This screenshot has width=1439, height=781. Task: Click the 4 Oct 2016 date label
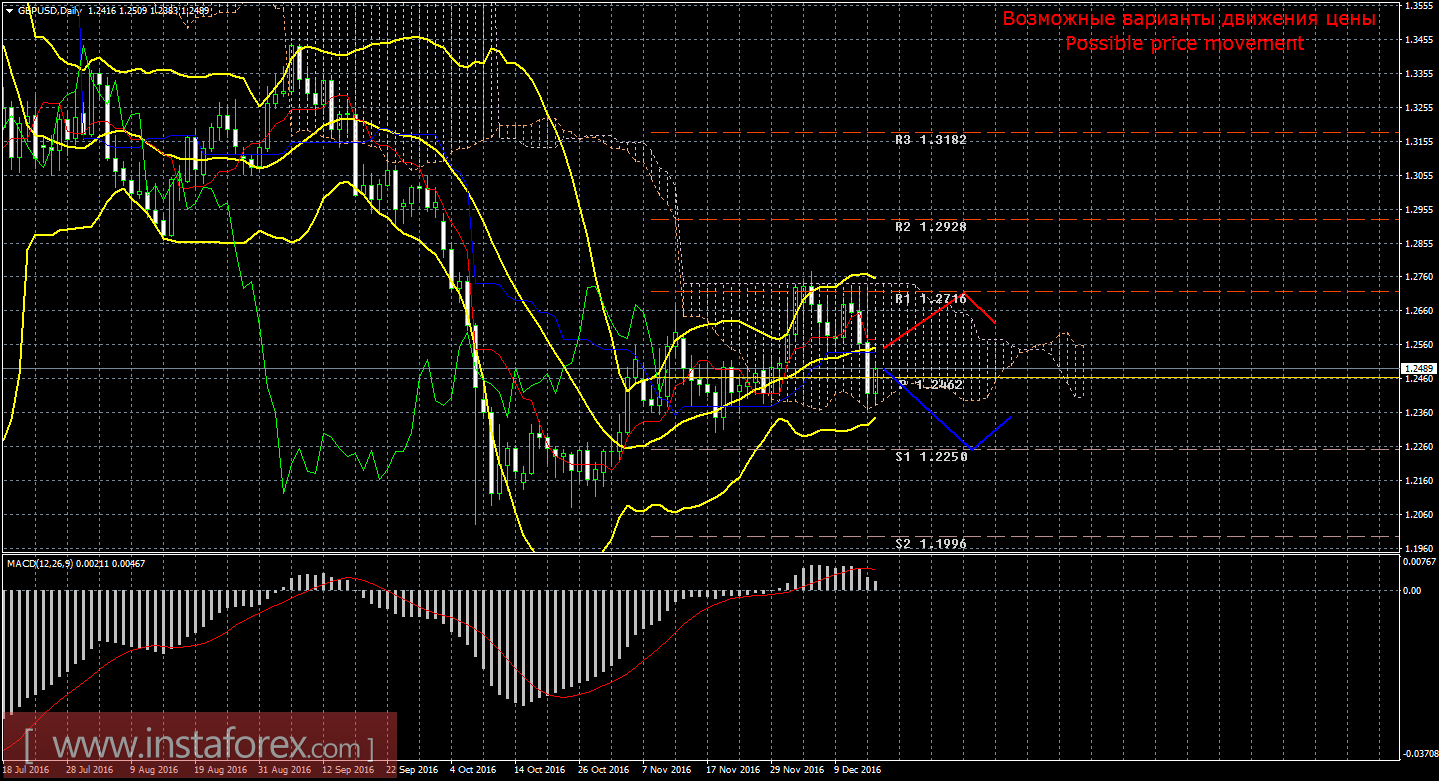471,770
